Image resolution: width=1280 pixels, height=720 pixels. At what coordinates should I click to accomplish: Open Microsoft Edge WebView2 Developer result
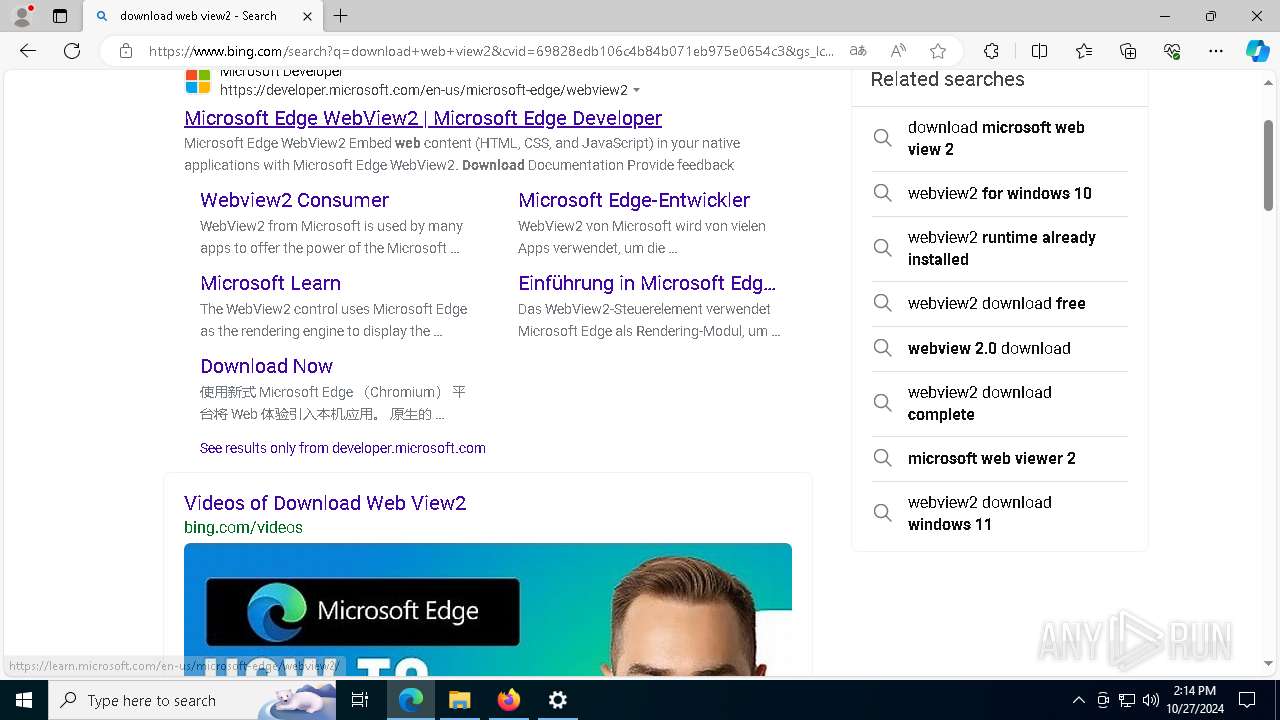point(423,118)
